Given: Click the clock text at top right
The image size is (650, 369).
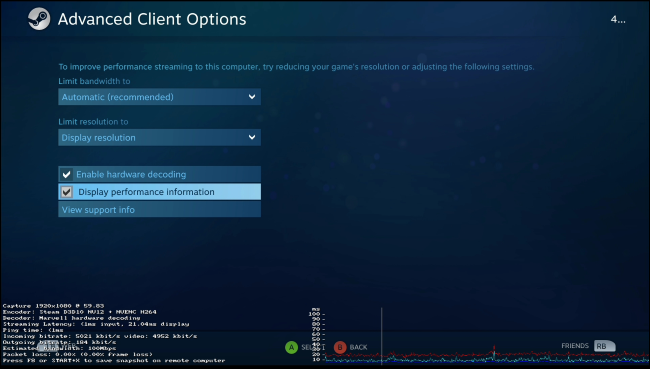Looking at the screenshot, I should [x=618, y=19].
